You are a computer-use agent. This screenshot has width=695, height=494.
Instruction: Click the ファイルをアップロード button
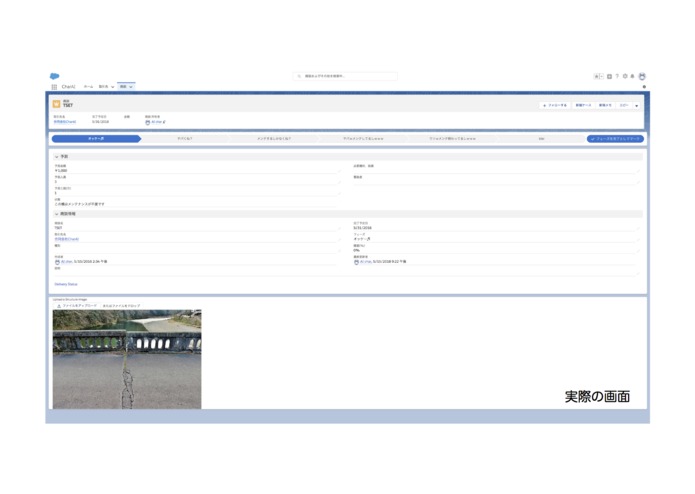(77, 306)
